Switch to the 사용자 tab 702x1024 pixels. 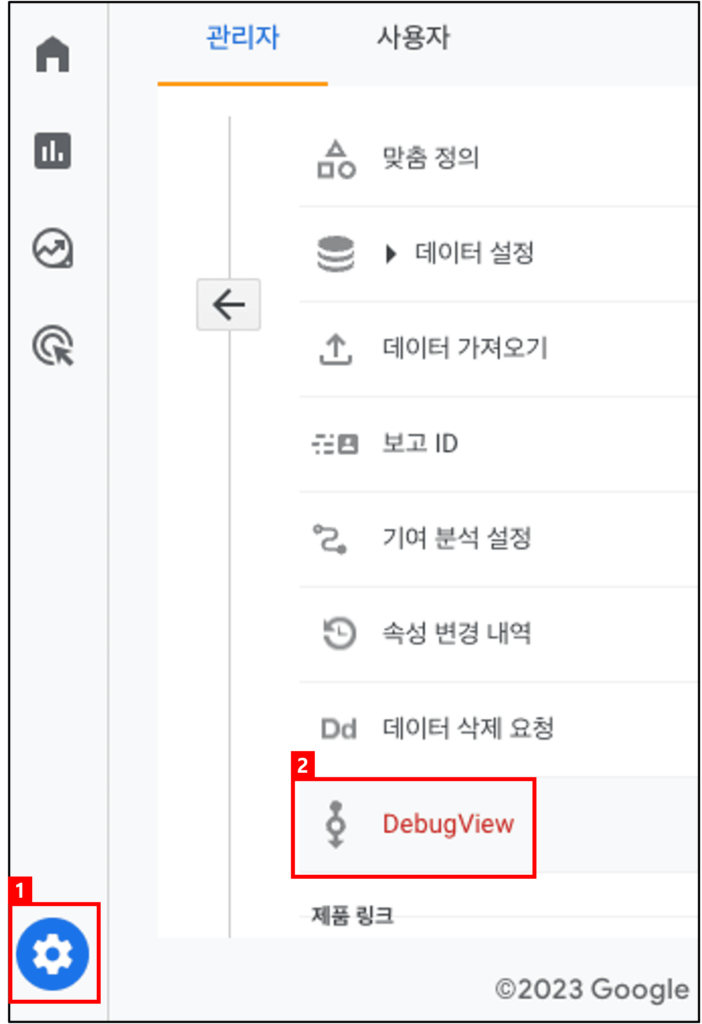point(413,37)
